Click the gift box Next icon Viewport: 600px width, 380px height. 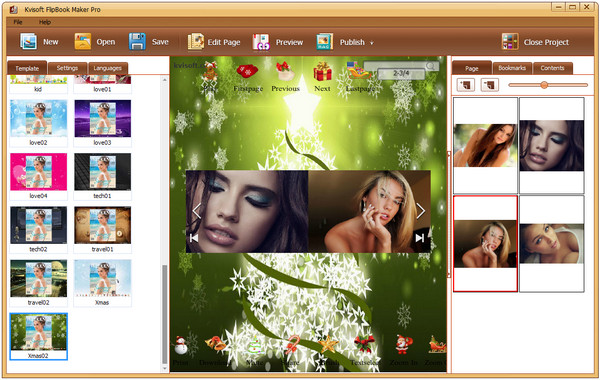(x=322, y=71)
